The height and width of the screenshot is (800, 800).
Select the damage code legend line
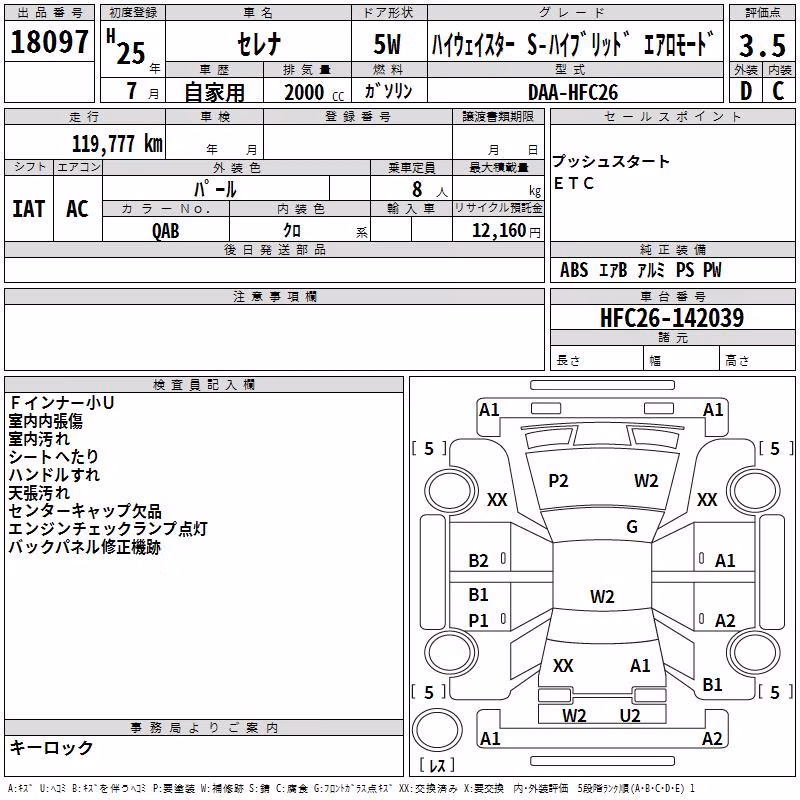click(351, 789)
